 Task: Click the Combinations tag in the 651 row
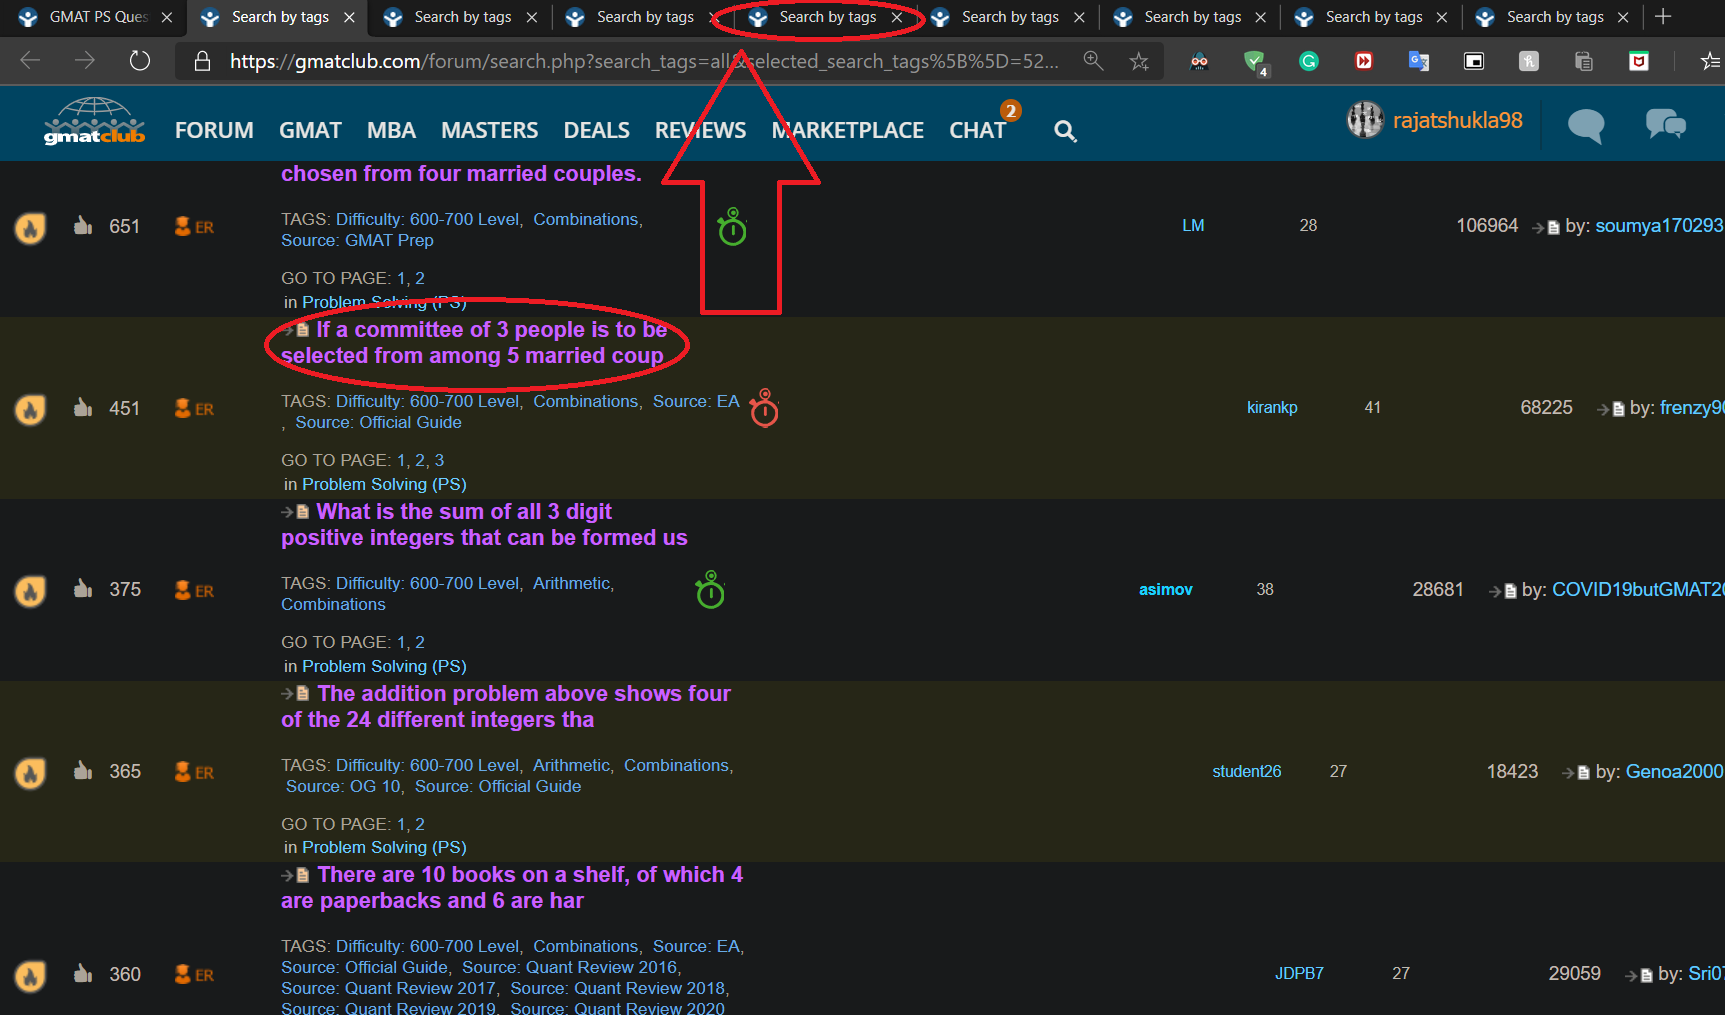coord(585,219)
